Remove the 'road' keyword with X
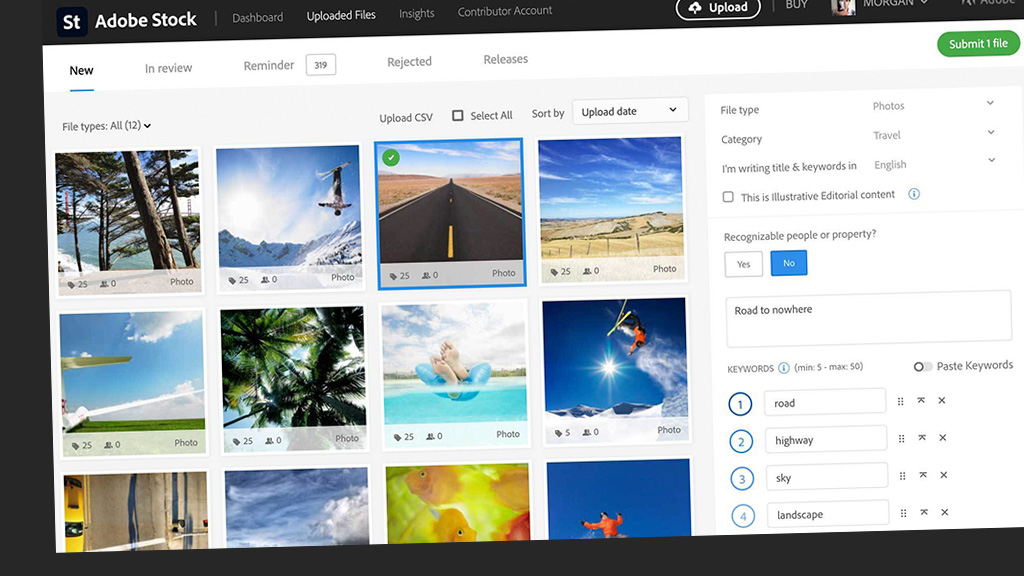The height and width of the screenshot is (576, 1024). [x=942, y=401]
